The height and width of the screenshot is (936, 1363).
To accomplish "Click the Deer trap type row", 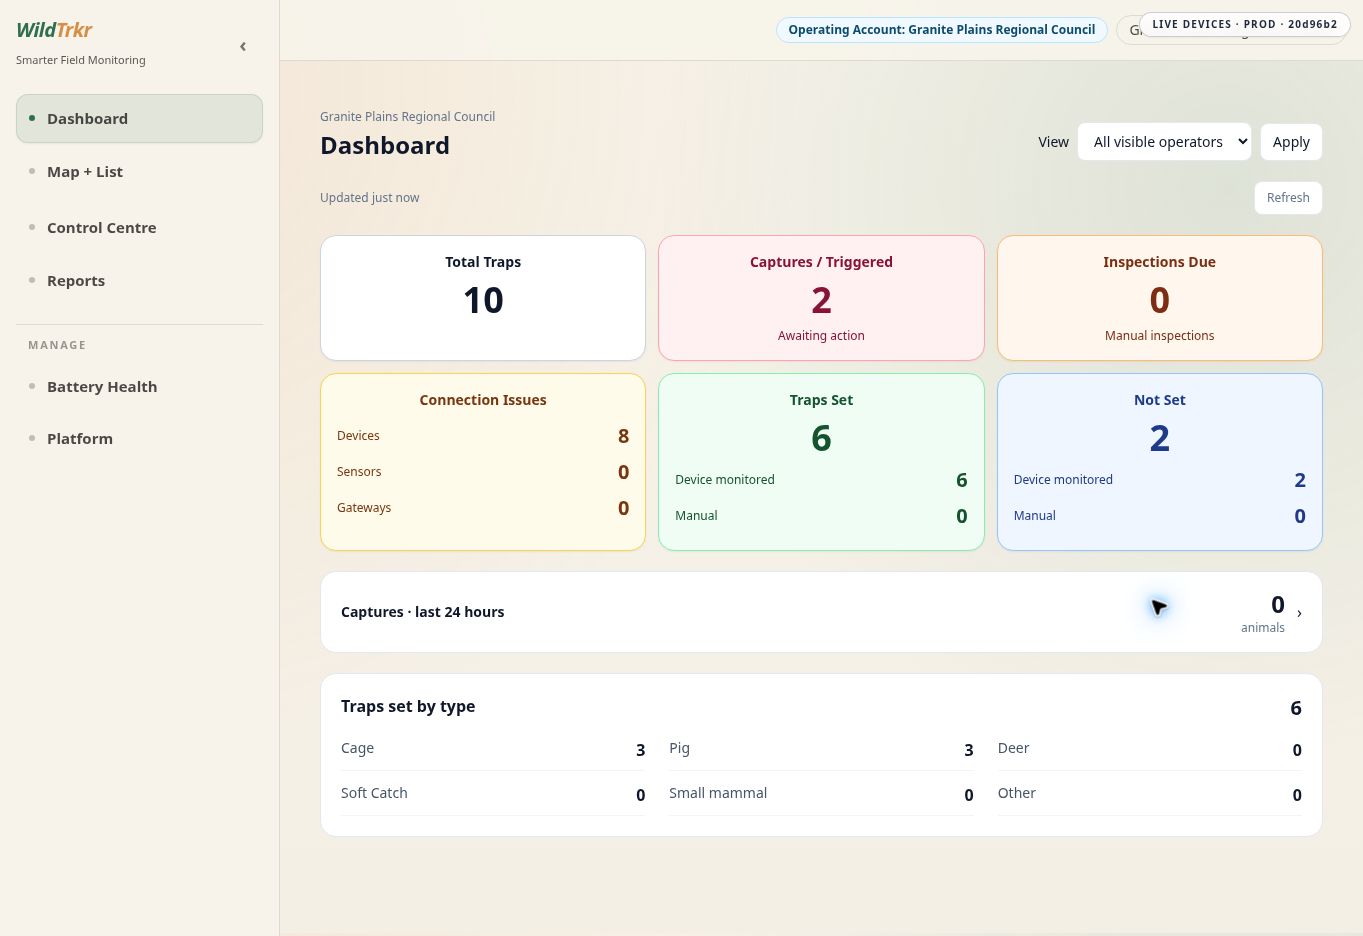I will [x=1150, y=749].
